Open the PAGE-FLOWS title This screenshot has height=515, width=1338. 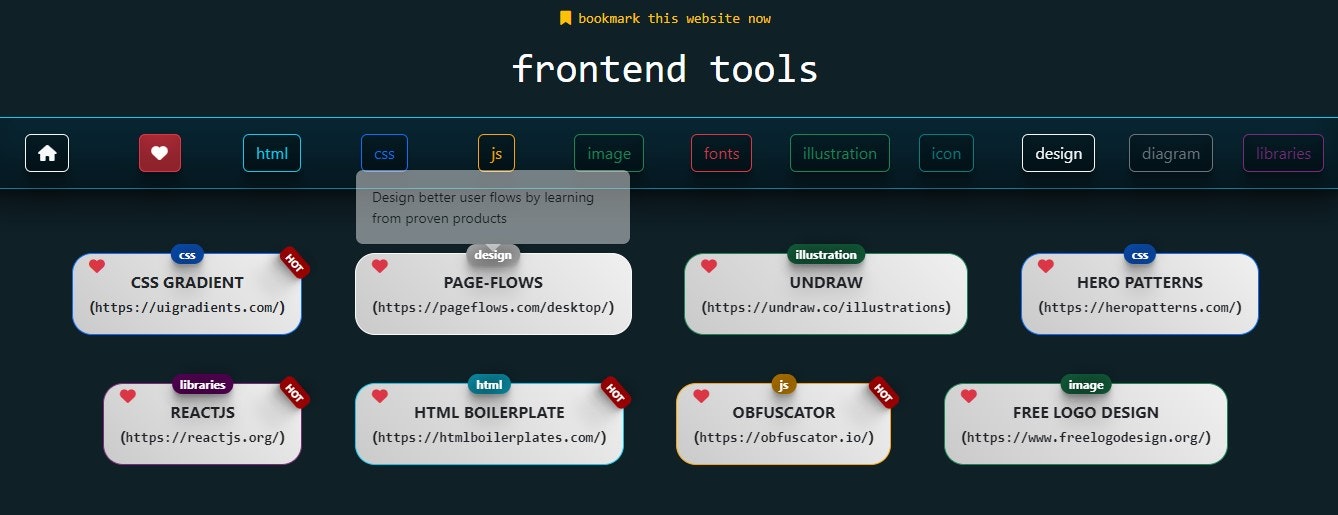click(x=493, y=283)
